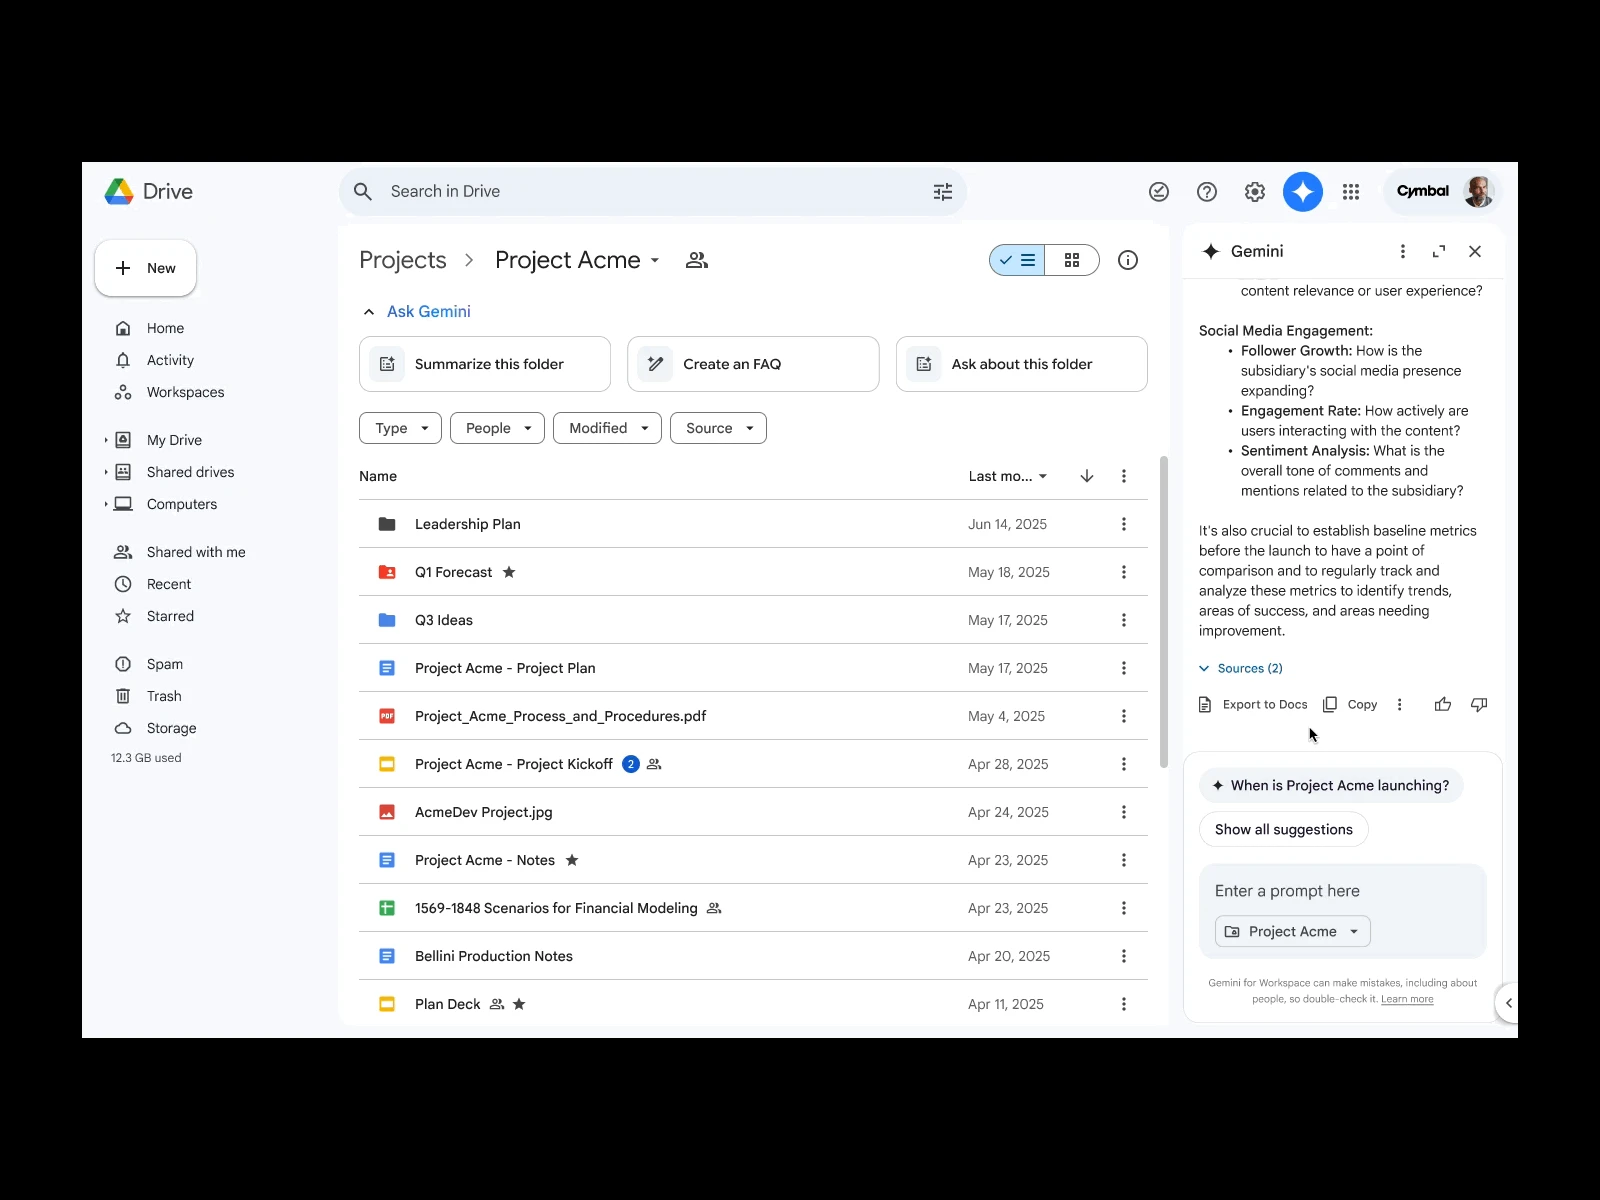Open more actions next to Copy
This screenshot has height=1200, width=1600.
(x=1399, y=705)
